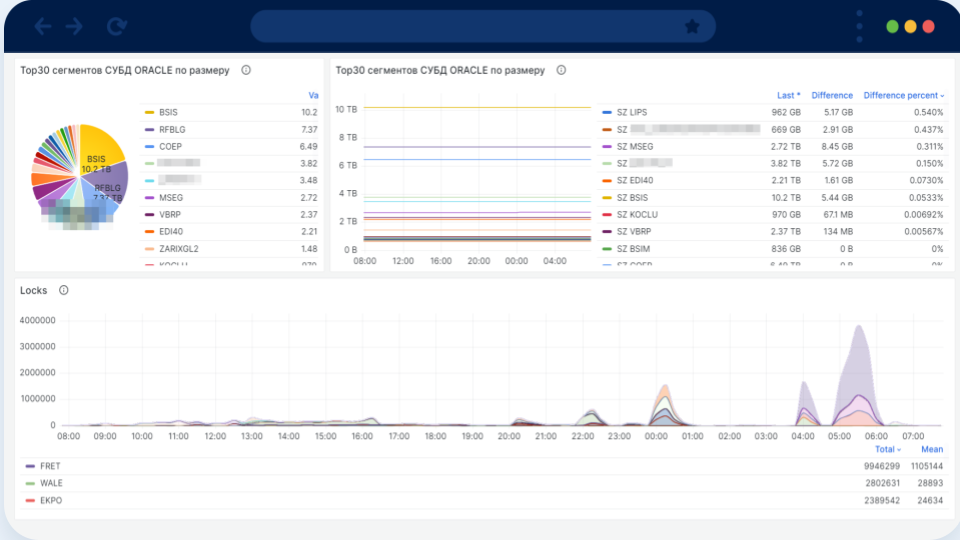Click the browser back arrow
The height and width of the screenshot is (540, 960).
tap(44, 26)
